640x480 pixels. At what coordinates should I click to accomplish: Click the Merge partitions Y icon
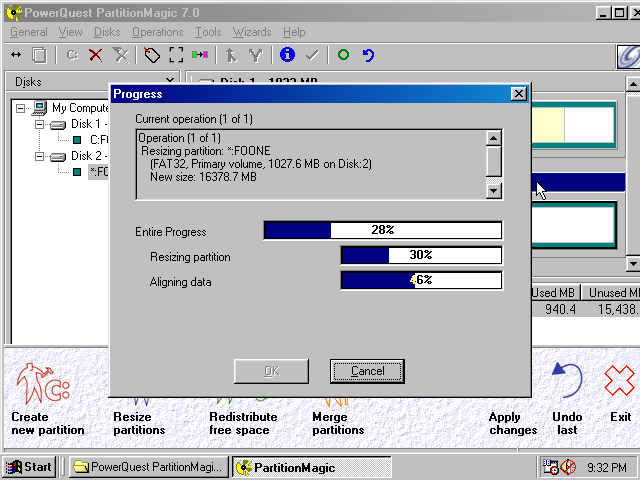point(256,55)
